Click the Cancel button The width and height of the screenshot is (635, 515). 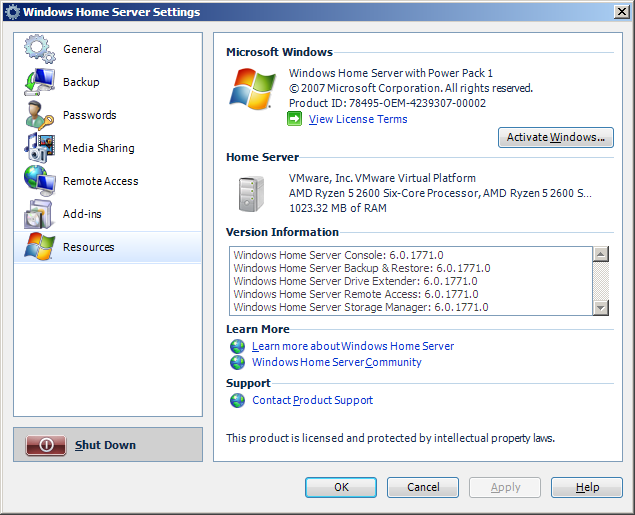click(x=423, y=487)
